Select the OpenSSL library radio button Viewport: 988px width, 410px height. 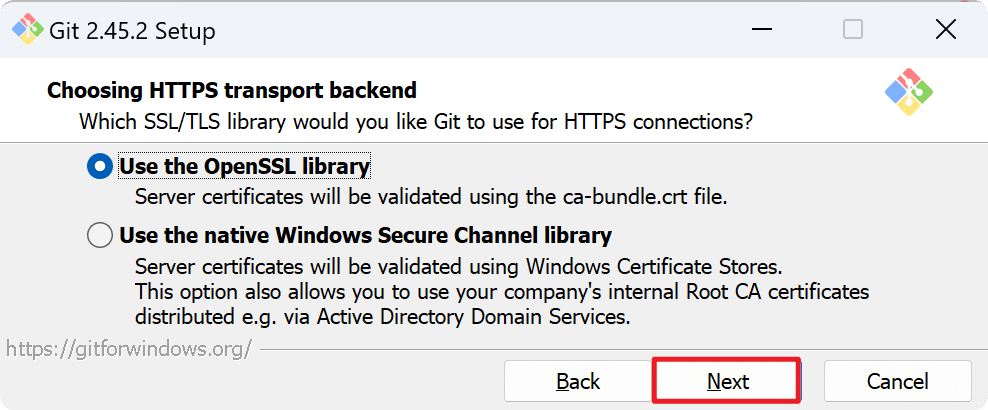(100, 166)
